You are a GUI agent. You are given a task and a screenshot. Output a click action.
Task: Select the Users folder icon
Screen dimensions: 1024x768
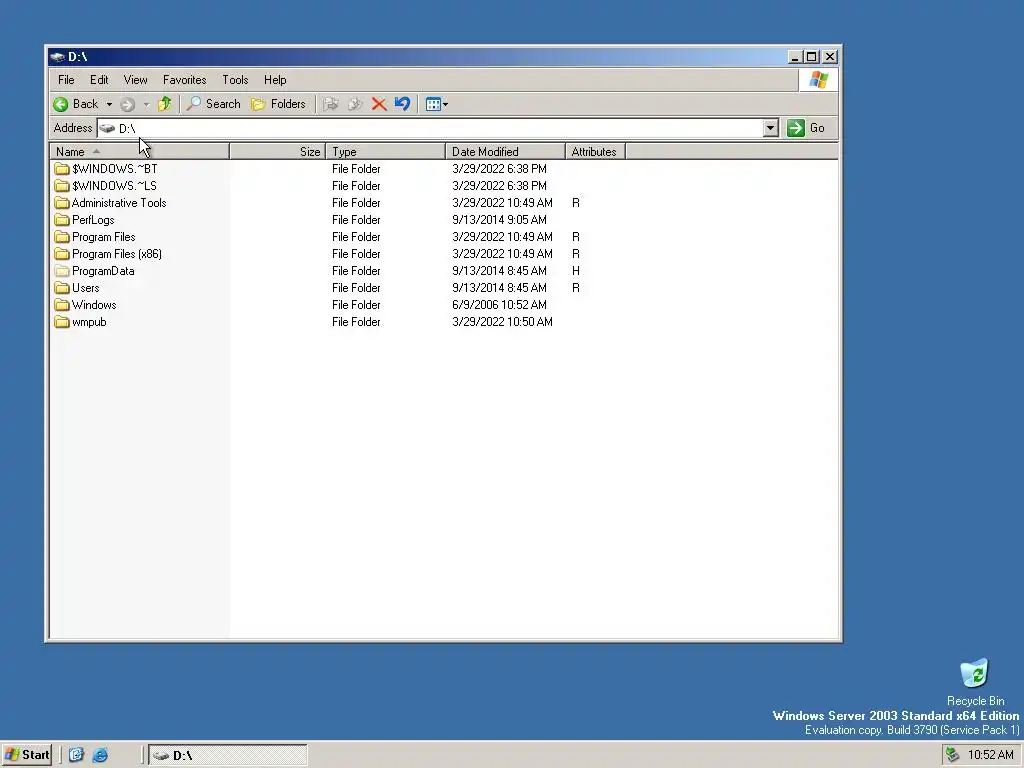tap(62, 288)
